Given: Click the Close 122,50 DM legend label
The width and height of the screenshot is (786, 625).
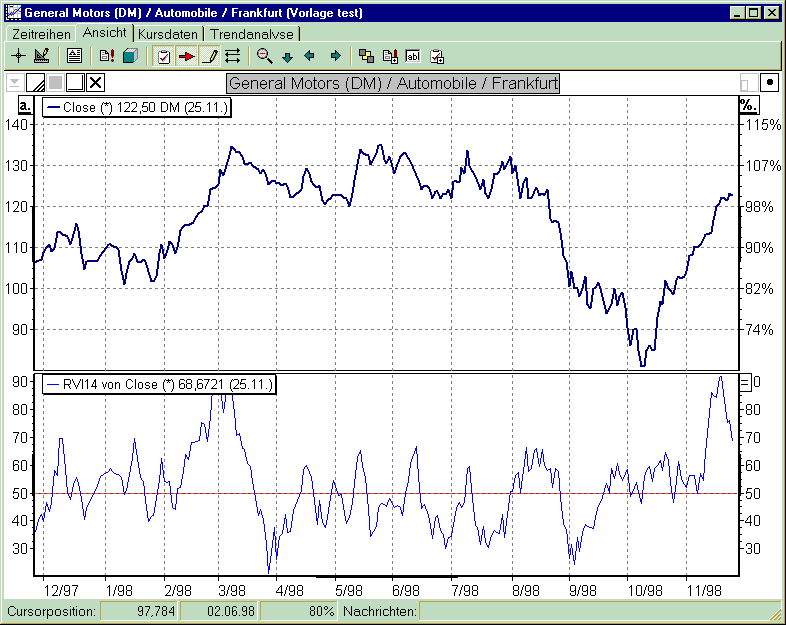Looking at the screenshot, I should click(137, 107).
